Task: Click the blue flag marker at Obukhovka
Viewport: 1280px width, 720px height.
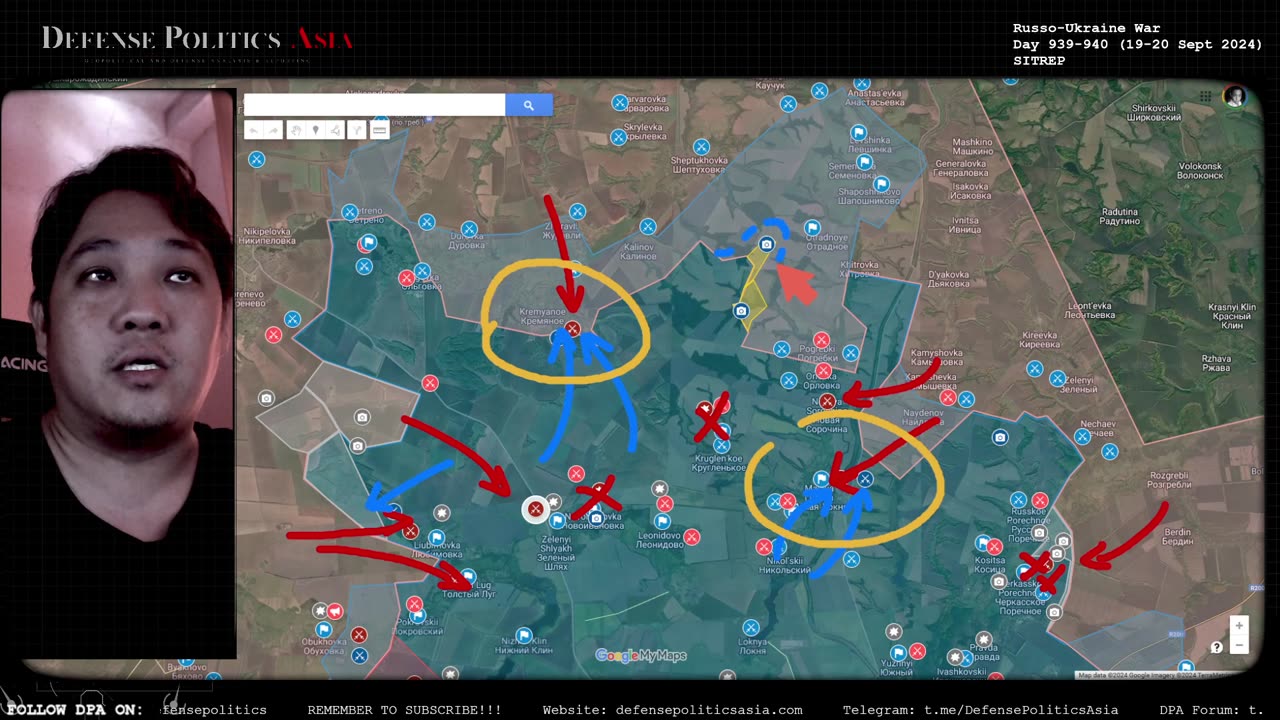Action: [324, 629]
